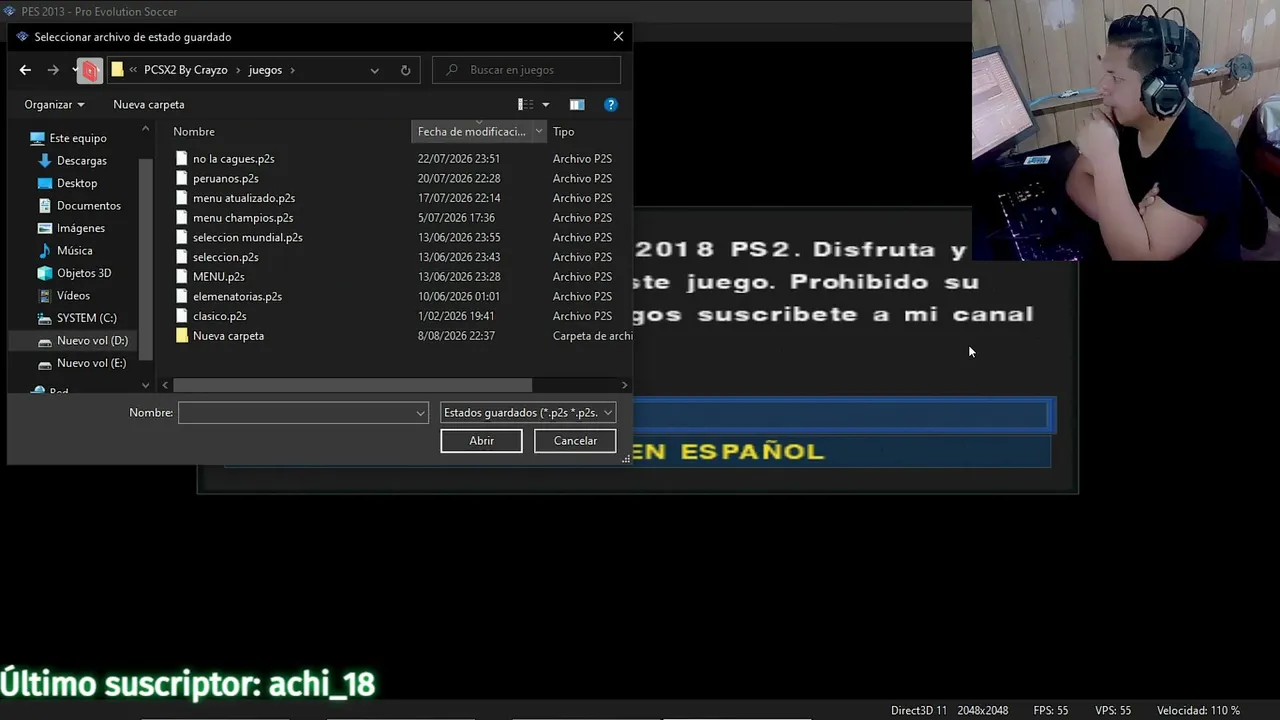Go back with the left arrow button
The width and height of the screenshot is (1280, 720).
point(25,70)
